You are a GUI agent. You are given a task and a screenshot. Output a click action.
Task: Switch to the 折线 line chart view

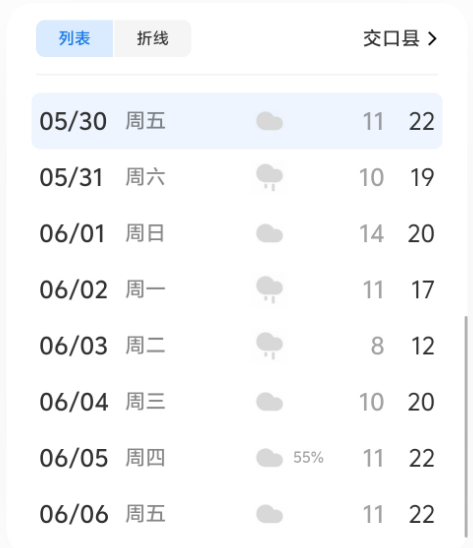coord(152,38)
